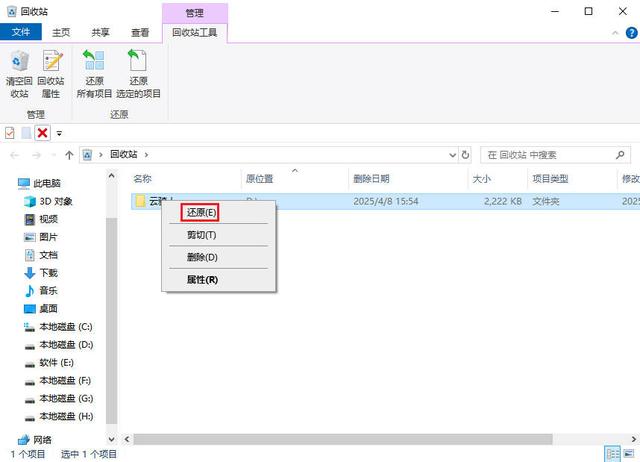640x462 pixels.
Task: Switch to the 共享 ribbon tab
Action: coord(100,33)
